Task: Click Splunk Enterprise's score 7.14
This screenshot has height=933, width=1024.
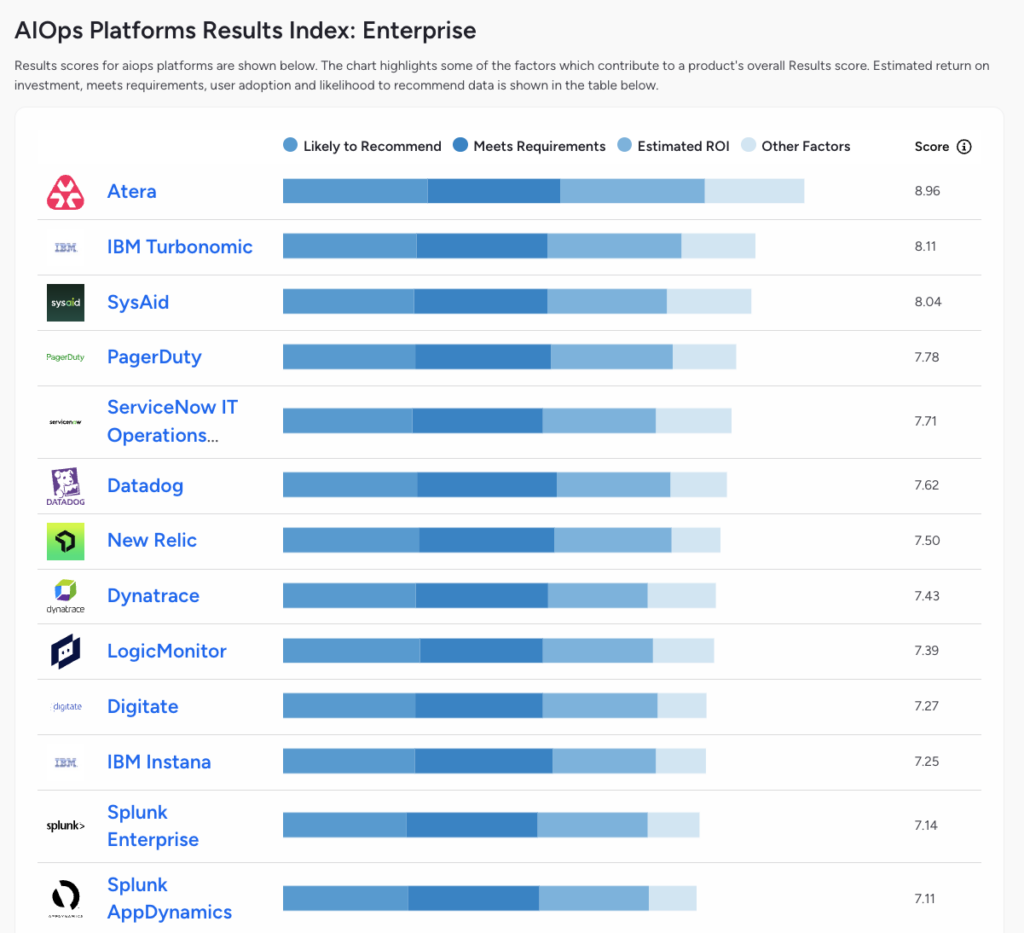Action: (x=925, y=825)
